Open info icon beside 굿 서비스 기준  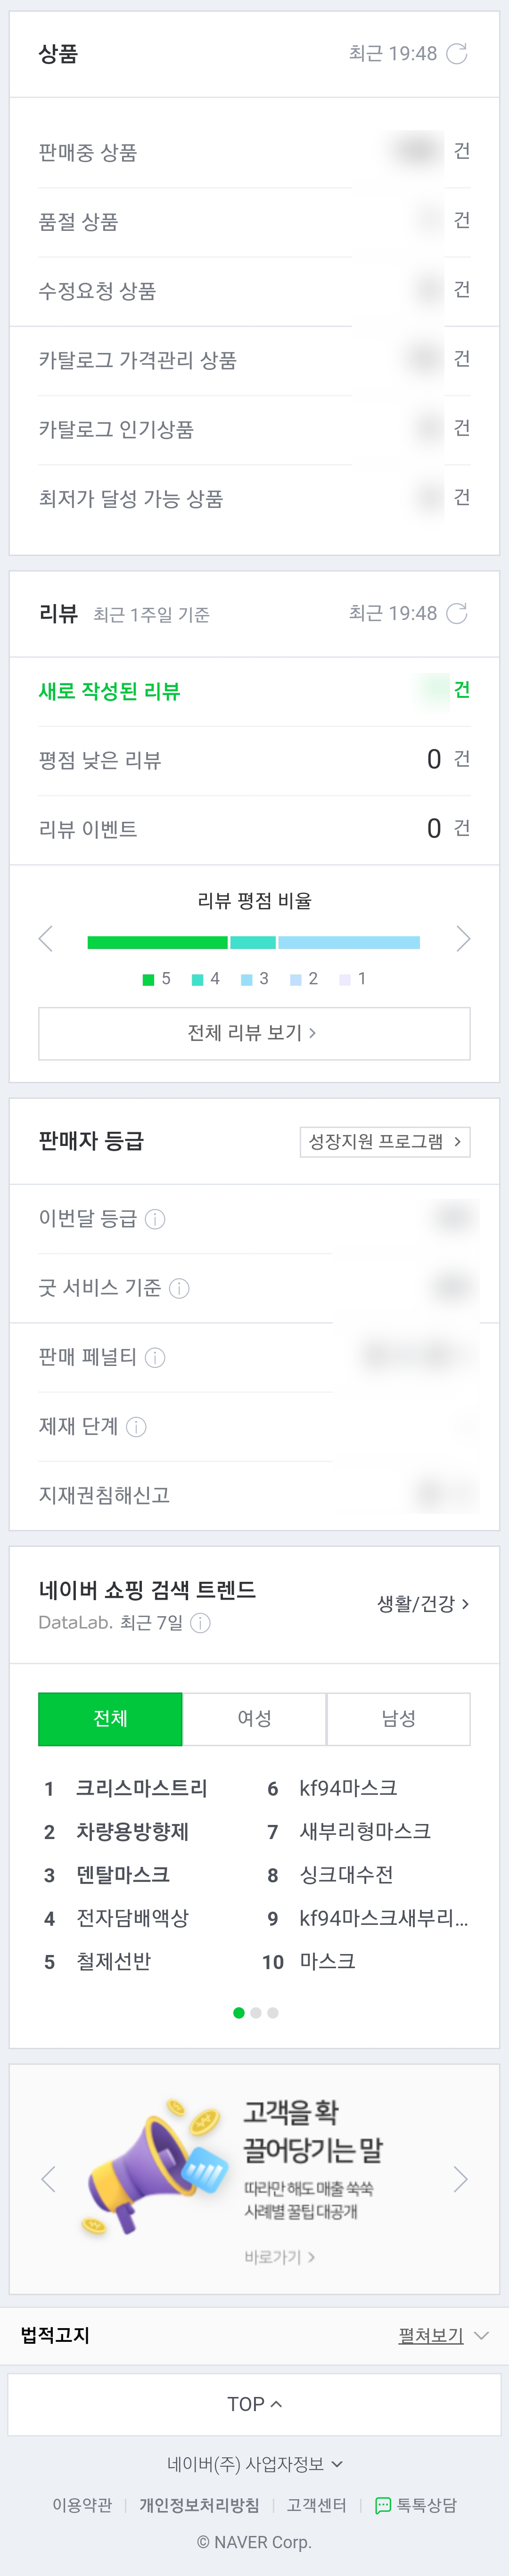179,1288
